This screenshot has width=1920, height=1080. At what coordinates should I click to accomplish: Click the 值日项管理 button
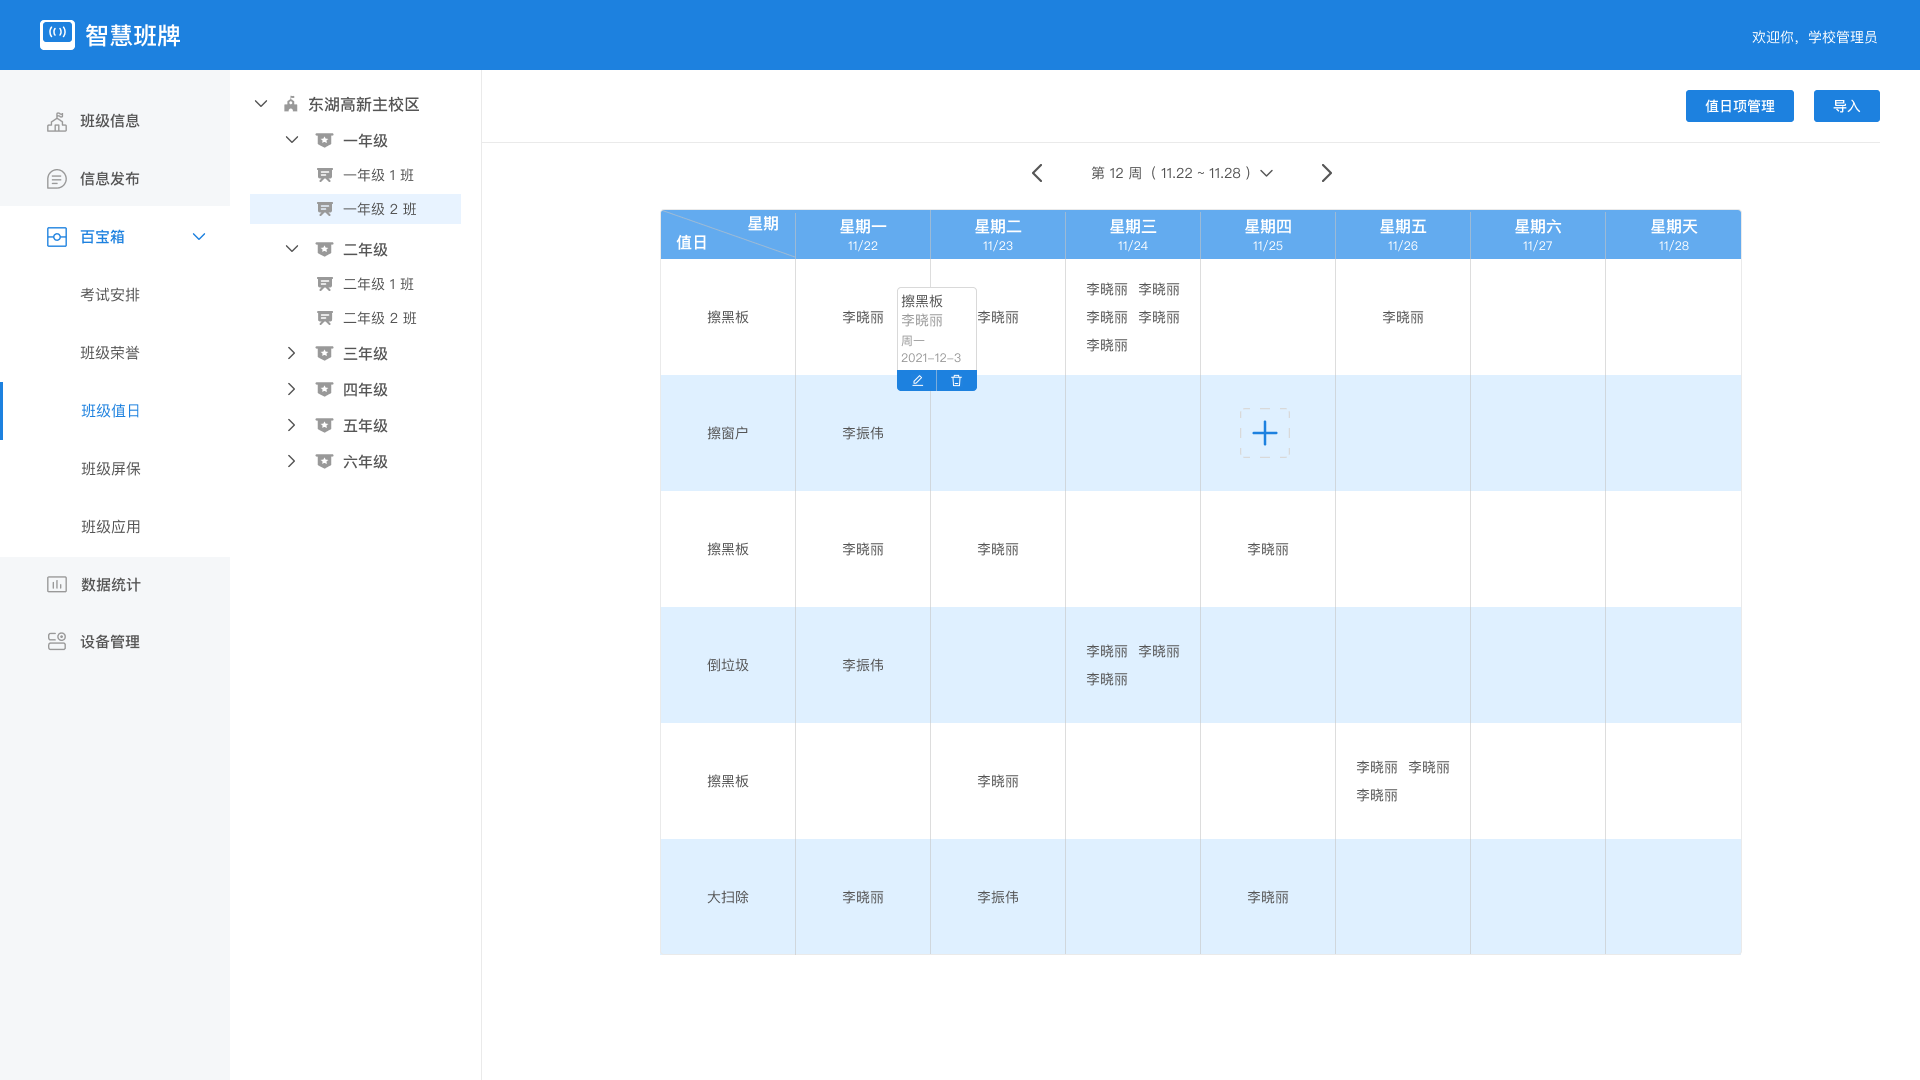[x=1739, y=106]
